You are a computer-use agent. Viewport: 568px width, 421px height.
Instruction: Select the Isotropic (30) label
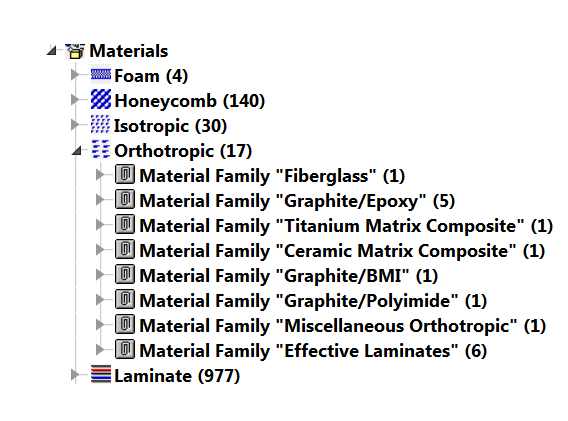[x=170, y=126]
